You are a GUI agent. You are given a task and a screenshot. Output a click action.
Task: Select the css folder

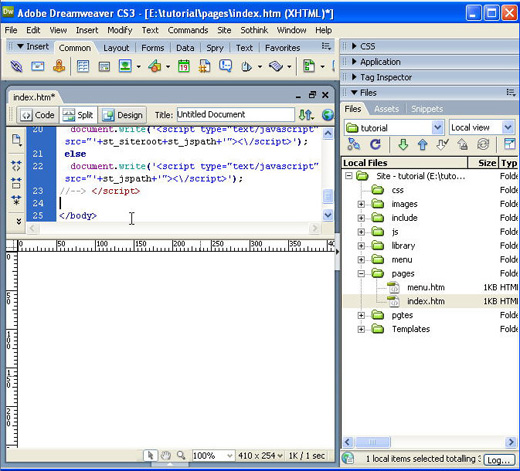click(398, 190)
